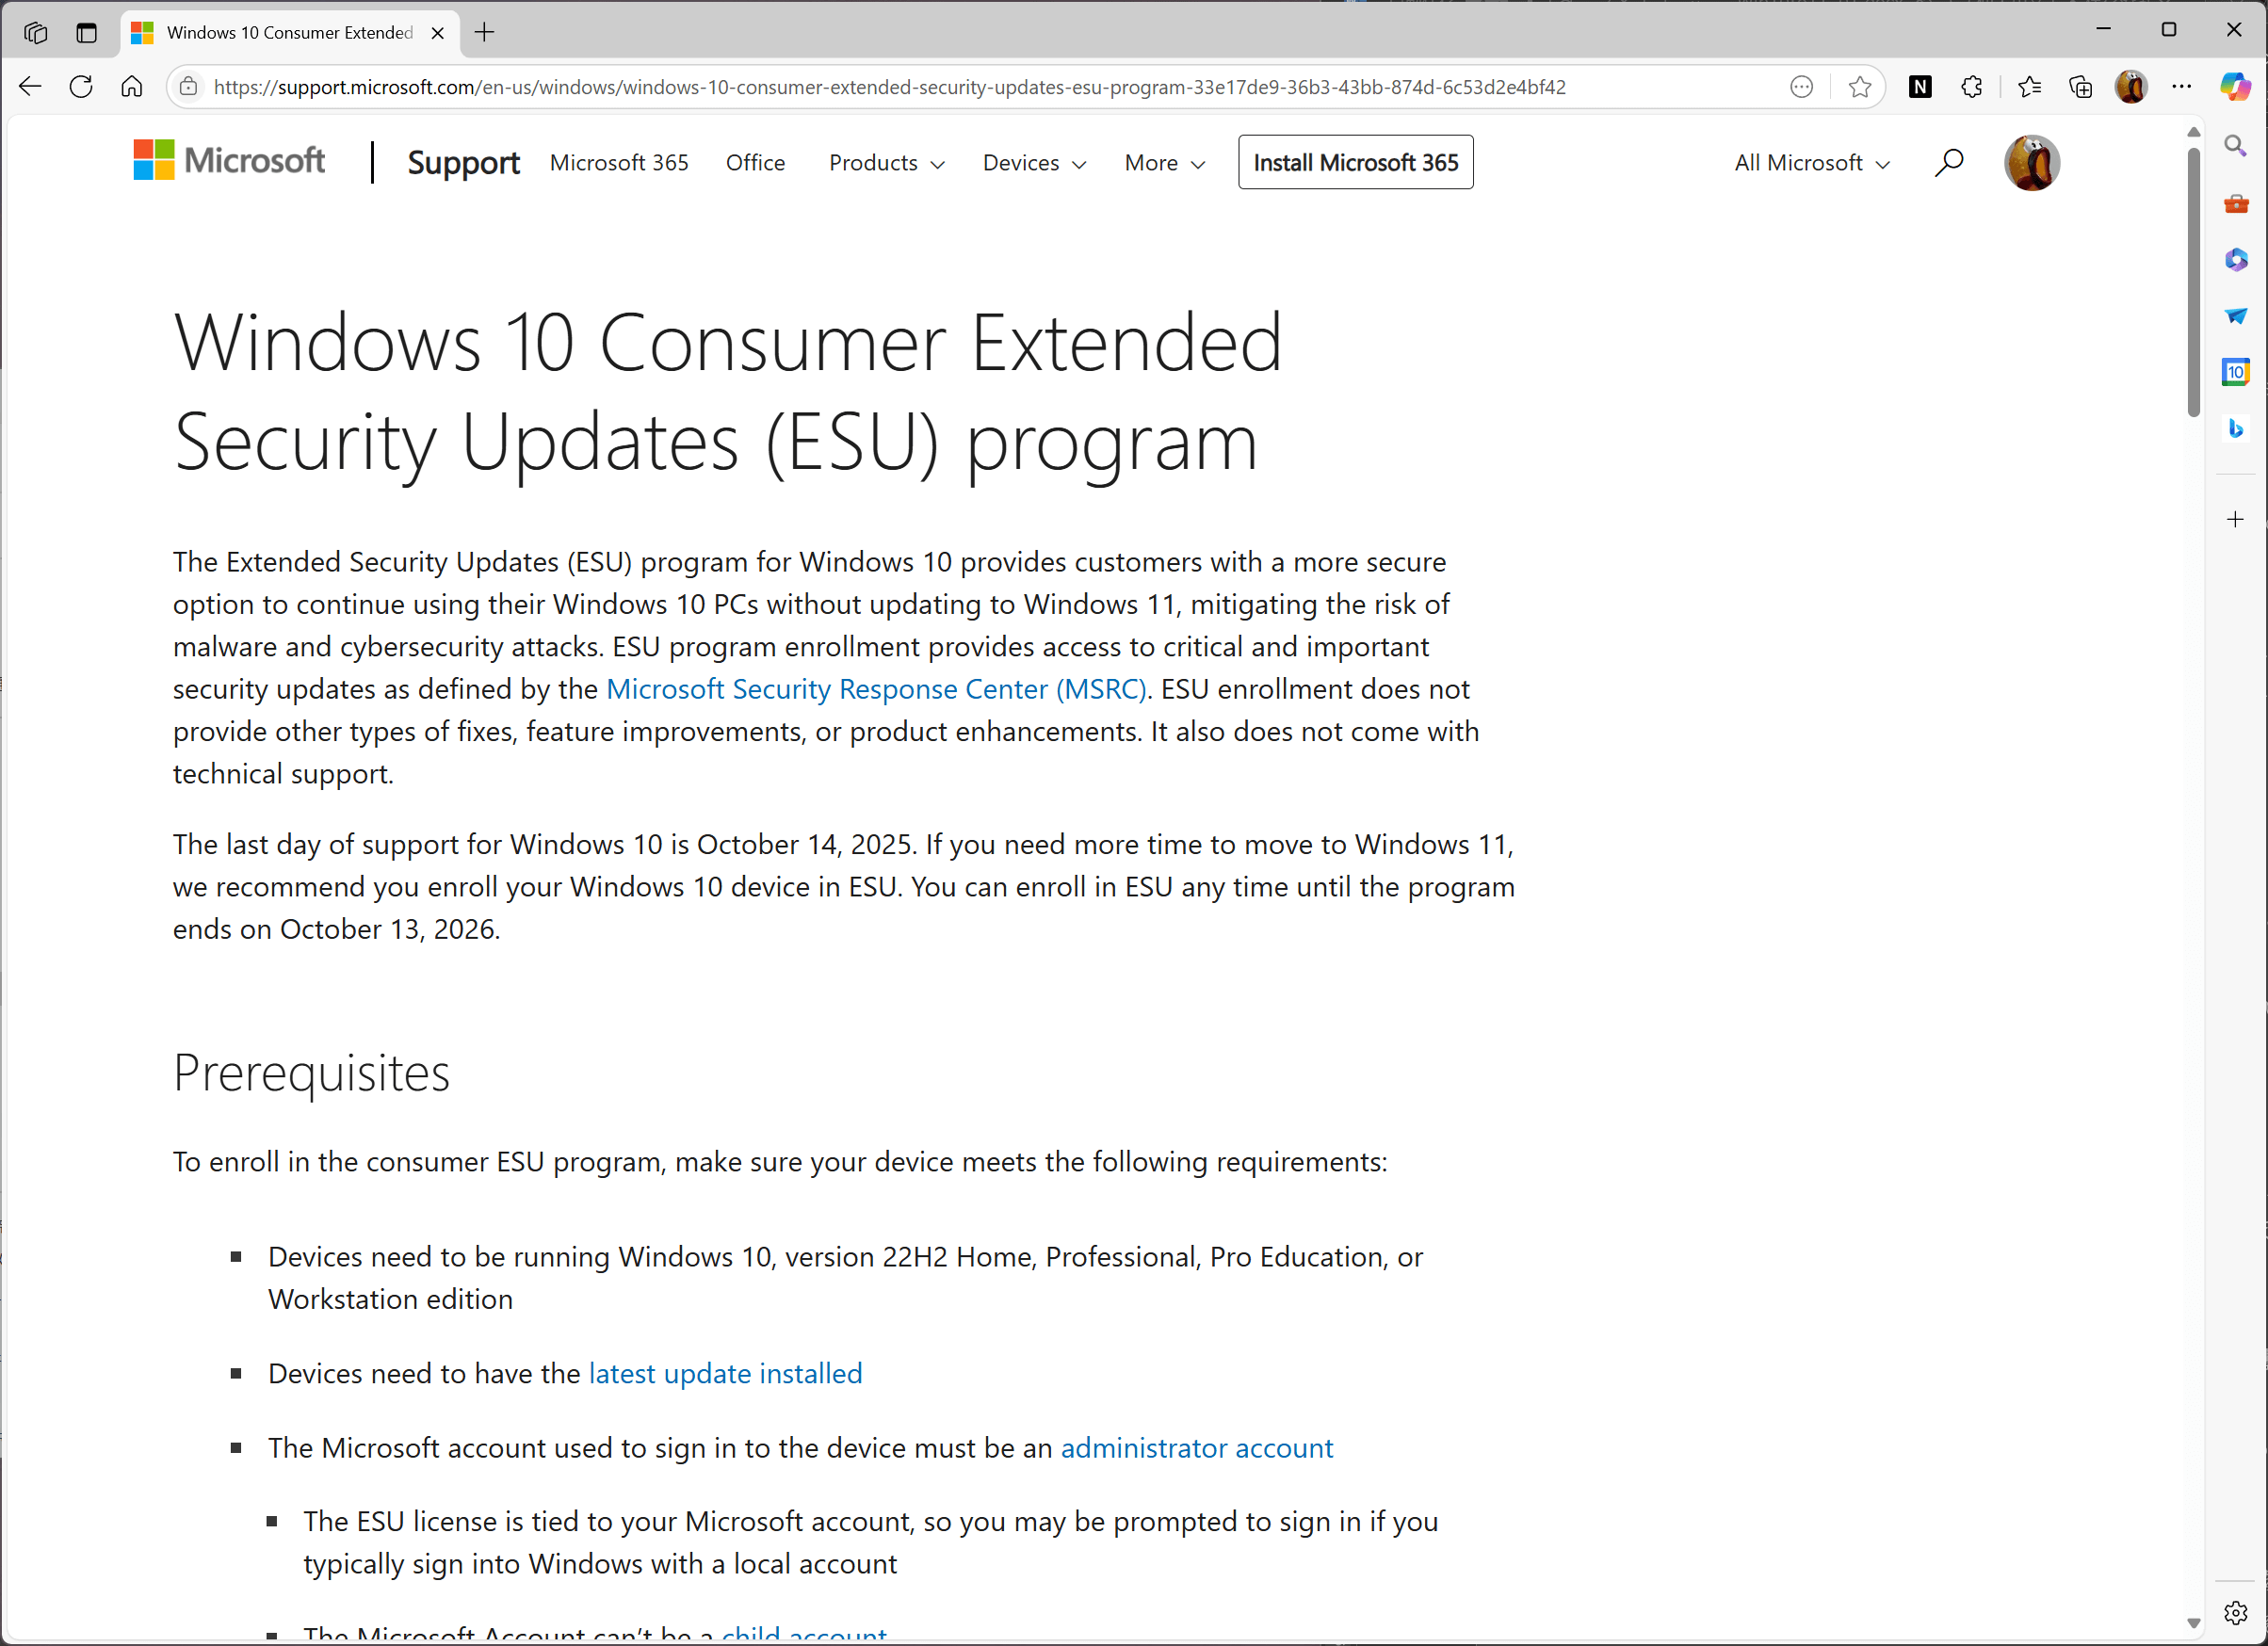
Task: Go back to the previous page
Action: click(x=30, y=87)
